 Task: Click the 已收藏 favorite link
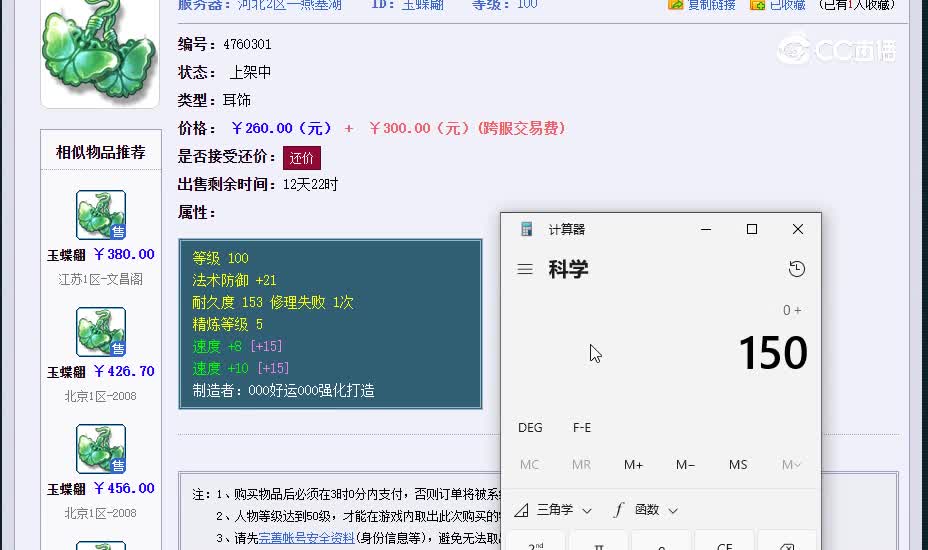point(787,5)
